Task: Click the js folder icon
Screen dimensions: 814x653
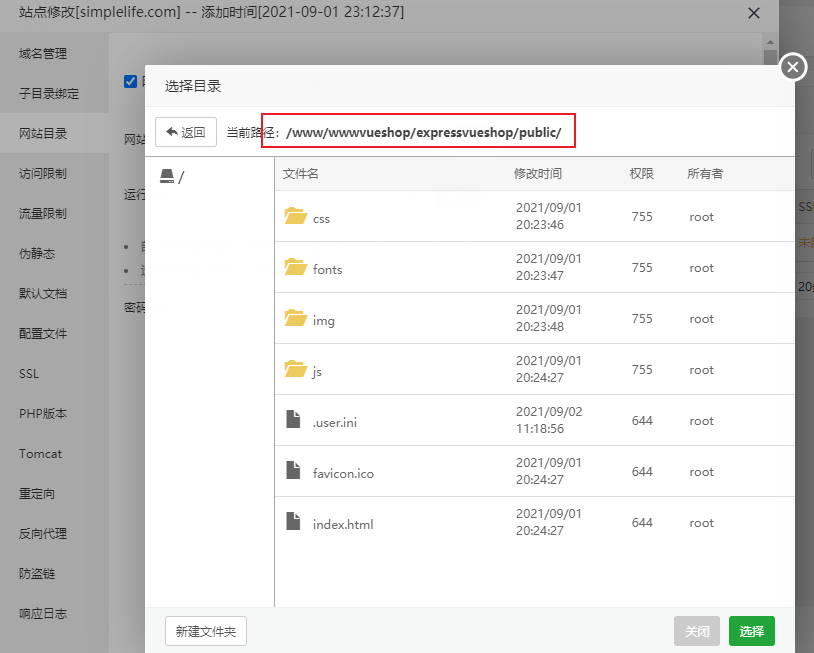Action: (296, 369)
